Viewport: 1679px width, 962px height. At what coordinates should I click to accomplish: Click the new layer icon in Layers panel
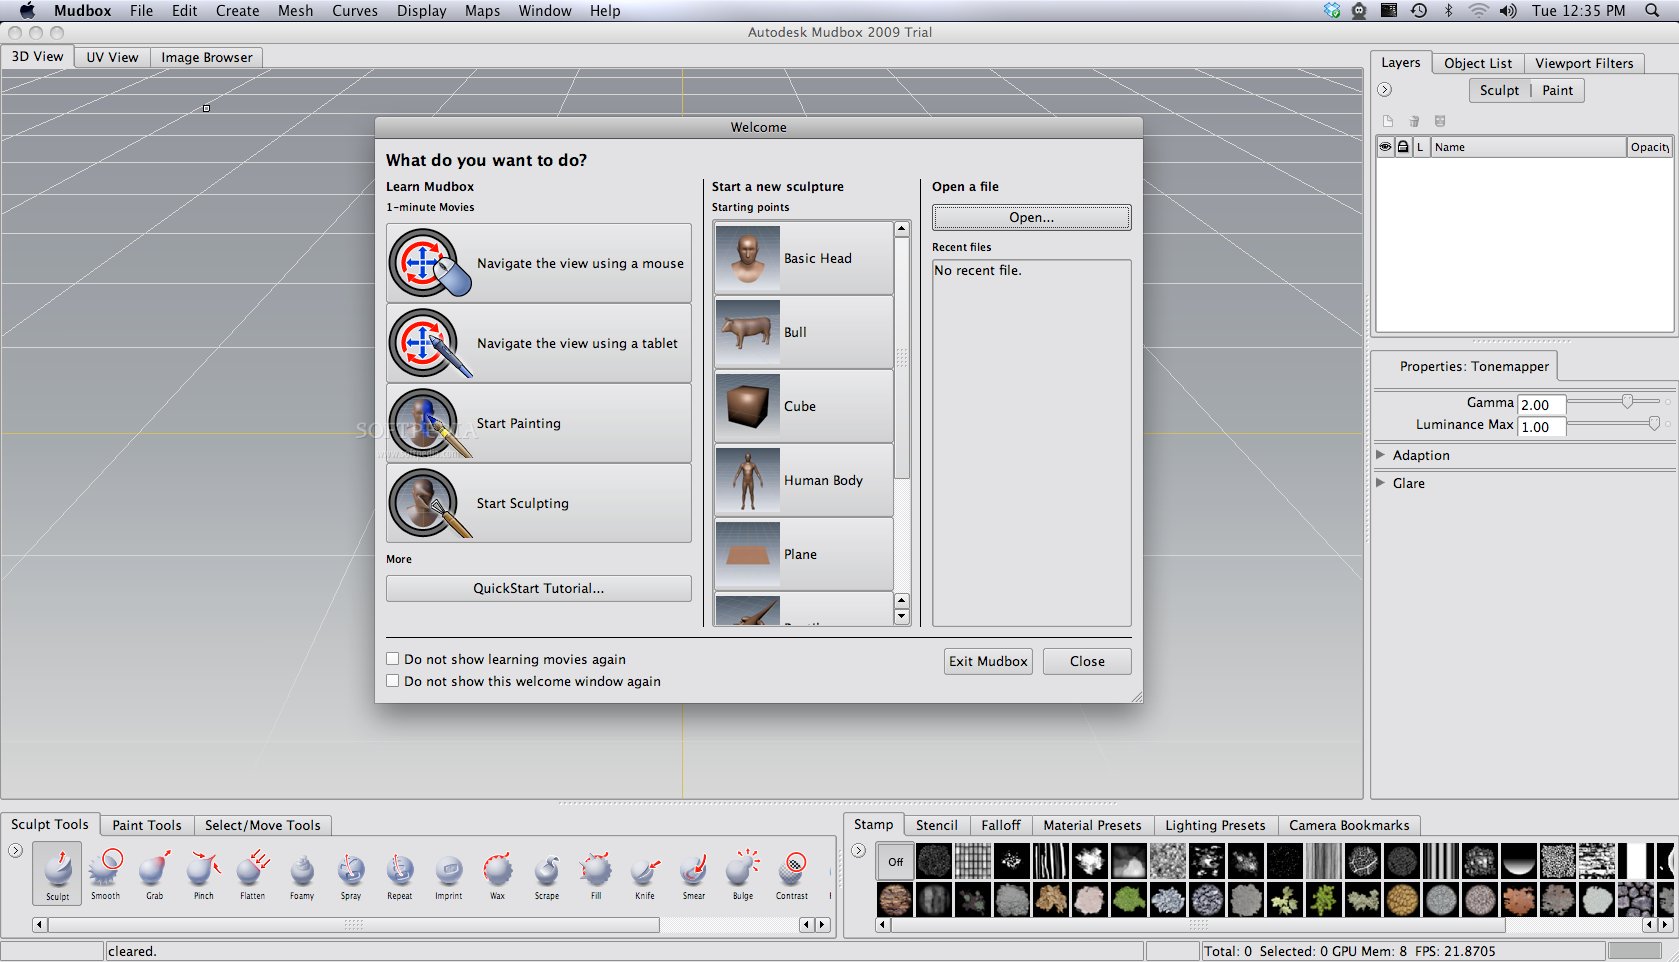(1388, 121)
